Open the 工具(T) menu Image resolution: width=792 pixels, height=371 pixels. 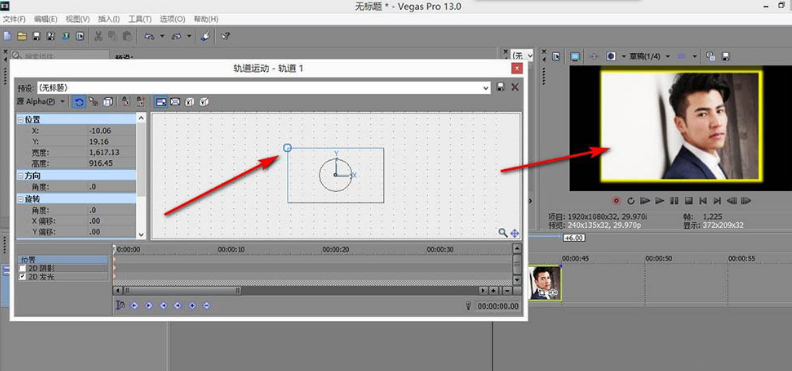(x=140, y=19)
